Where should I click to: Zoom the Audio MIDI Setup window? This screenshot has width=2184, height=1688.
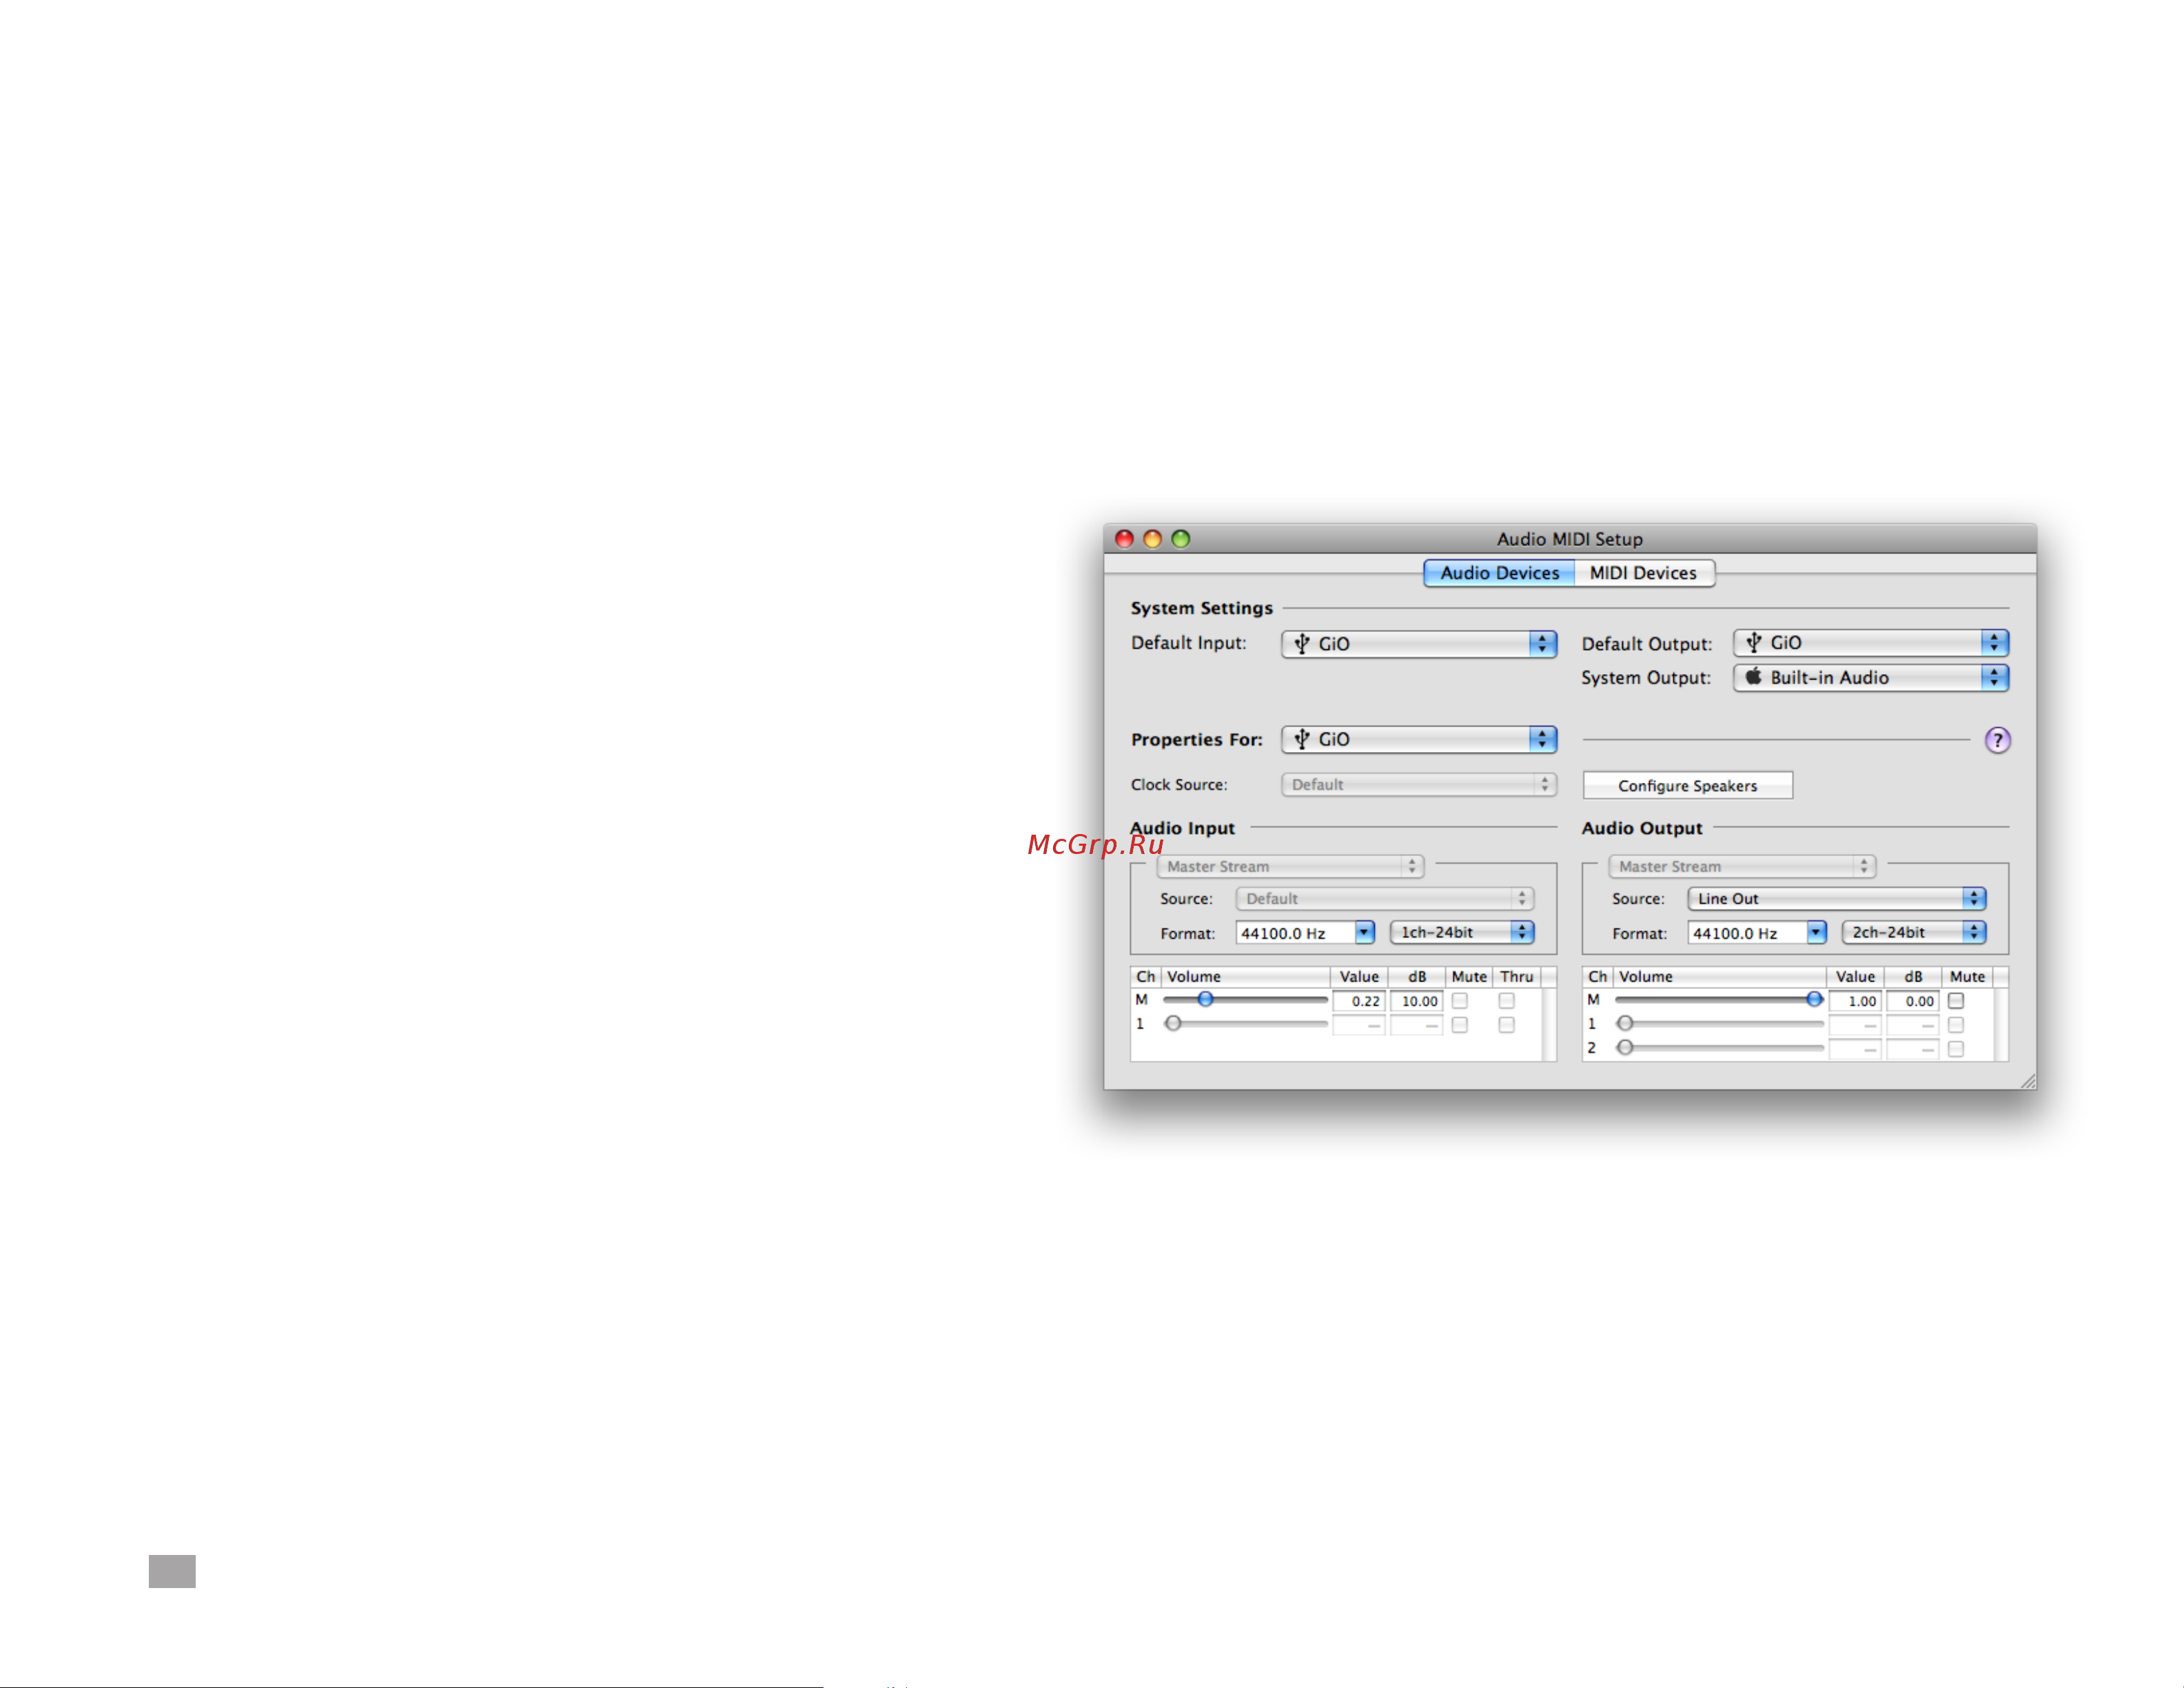(x=1180, y=539)
